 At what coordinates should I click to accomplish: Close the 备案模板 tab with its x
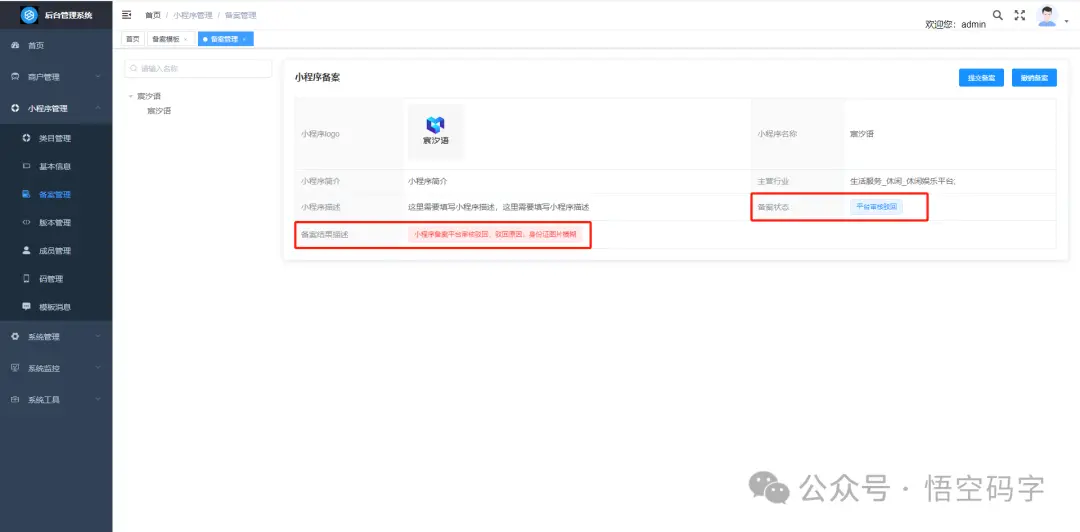coord(185,40)
